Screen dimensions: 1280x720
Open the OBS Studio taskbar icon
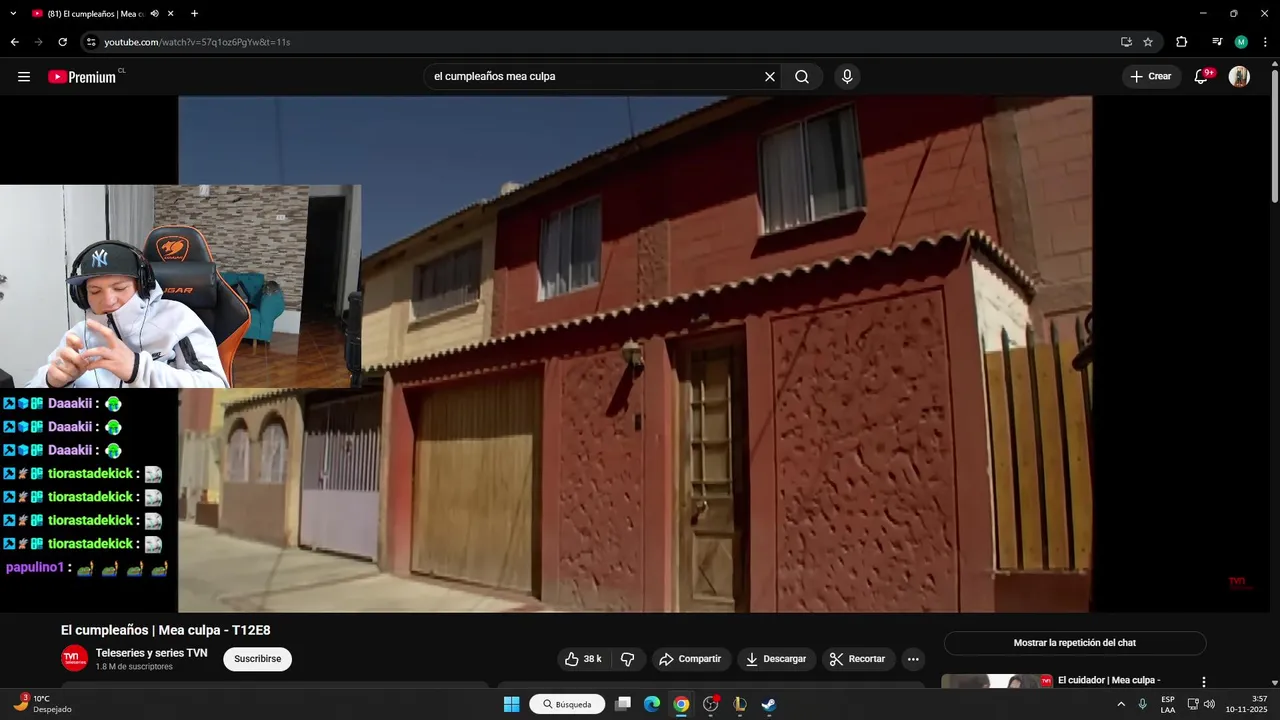tap(710, 704)
